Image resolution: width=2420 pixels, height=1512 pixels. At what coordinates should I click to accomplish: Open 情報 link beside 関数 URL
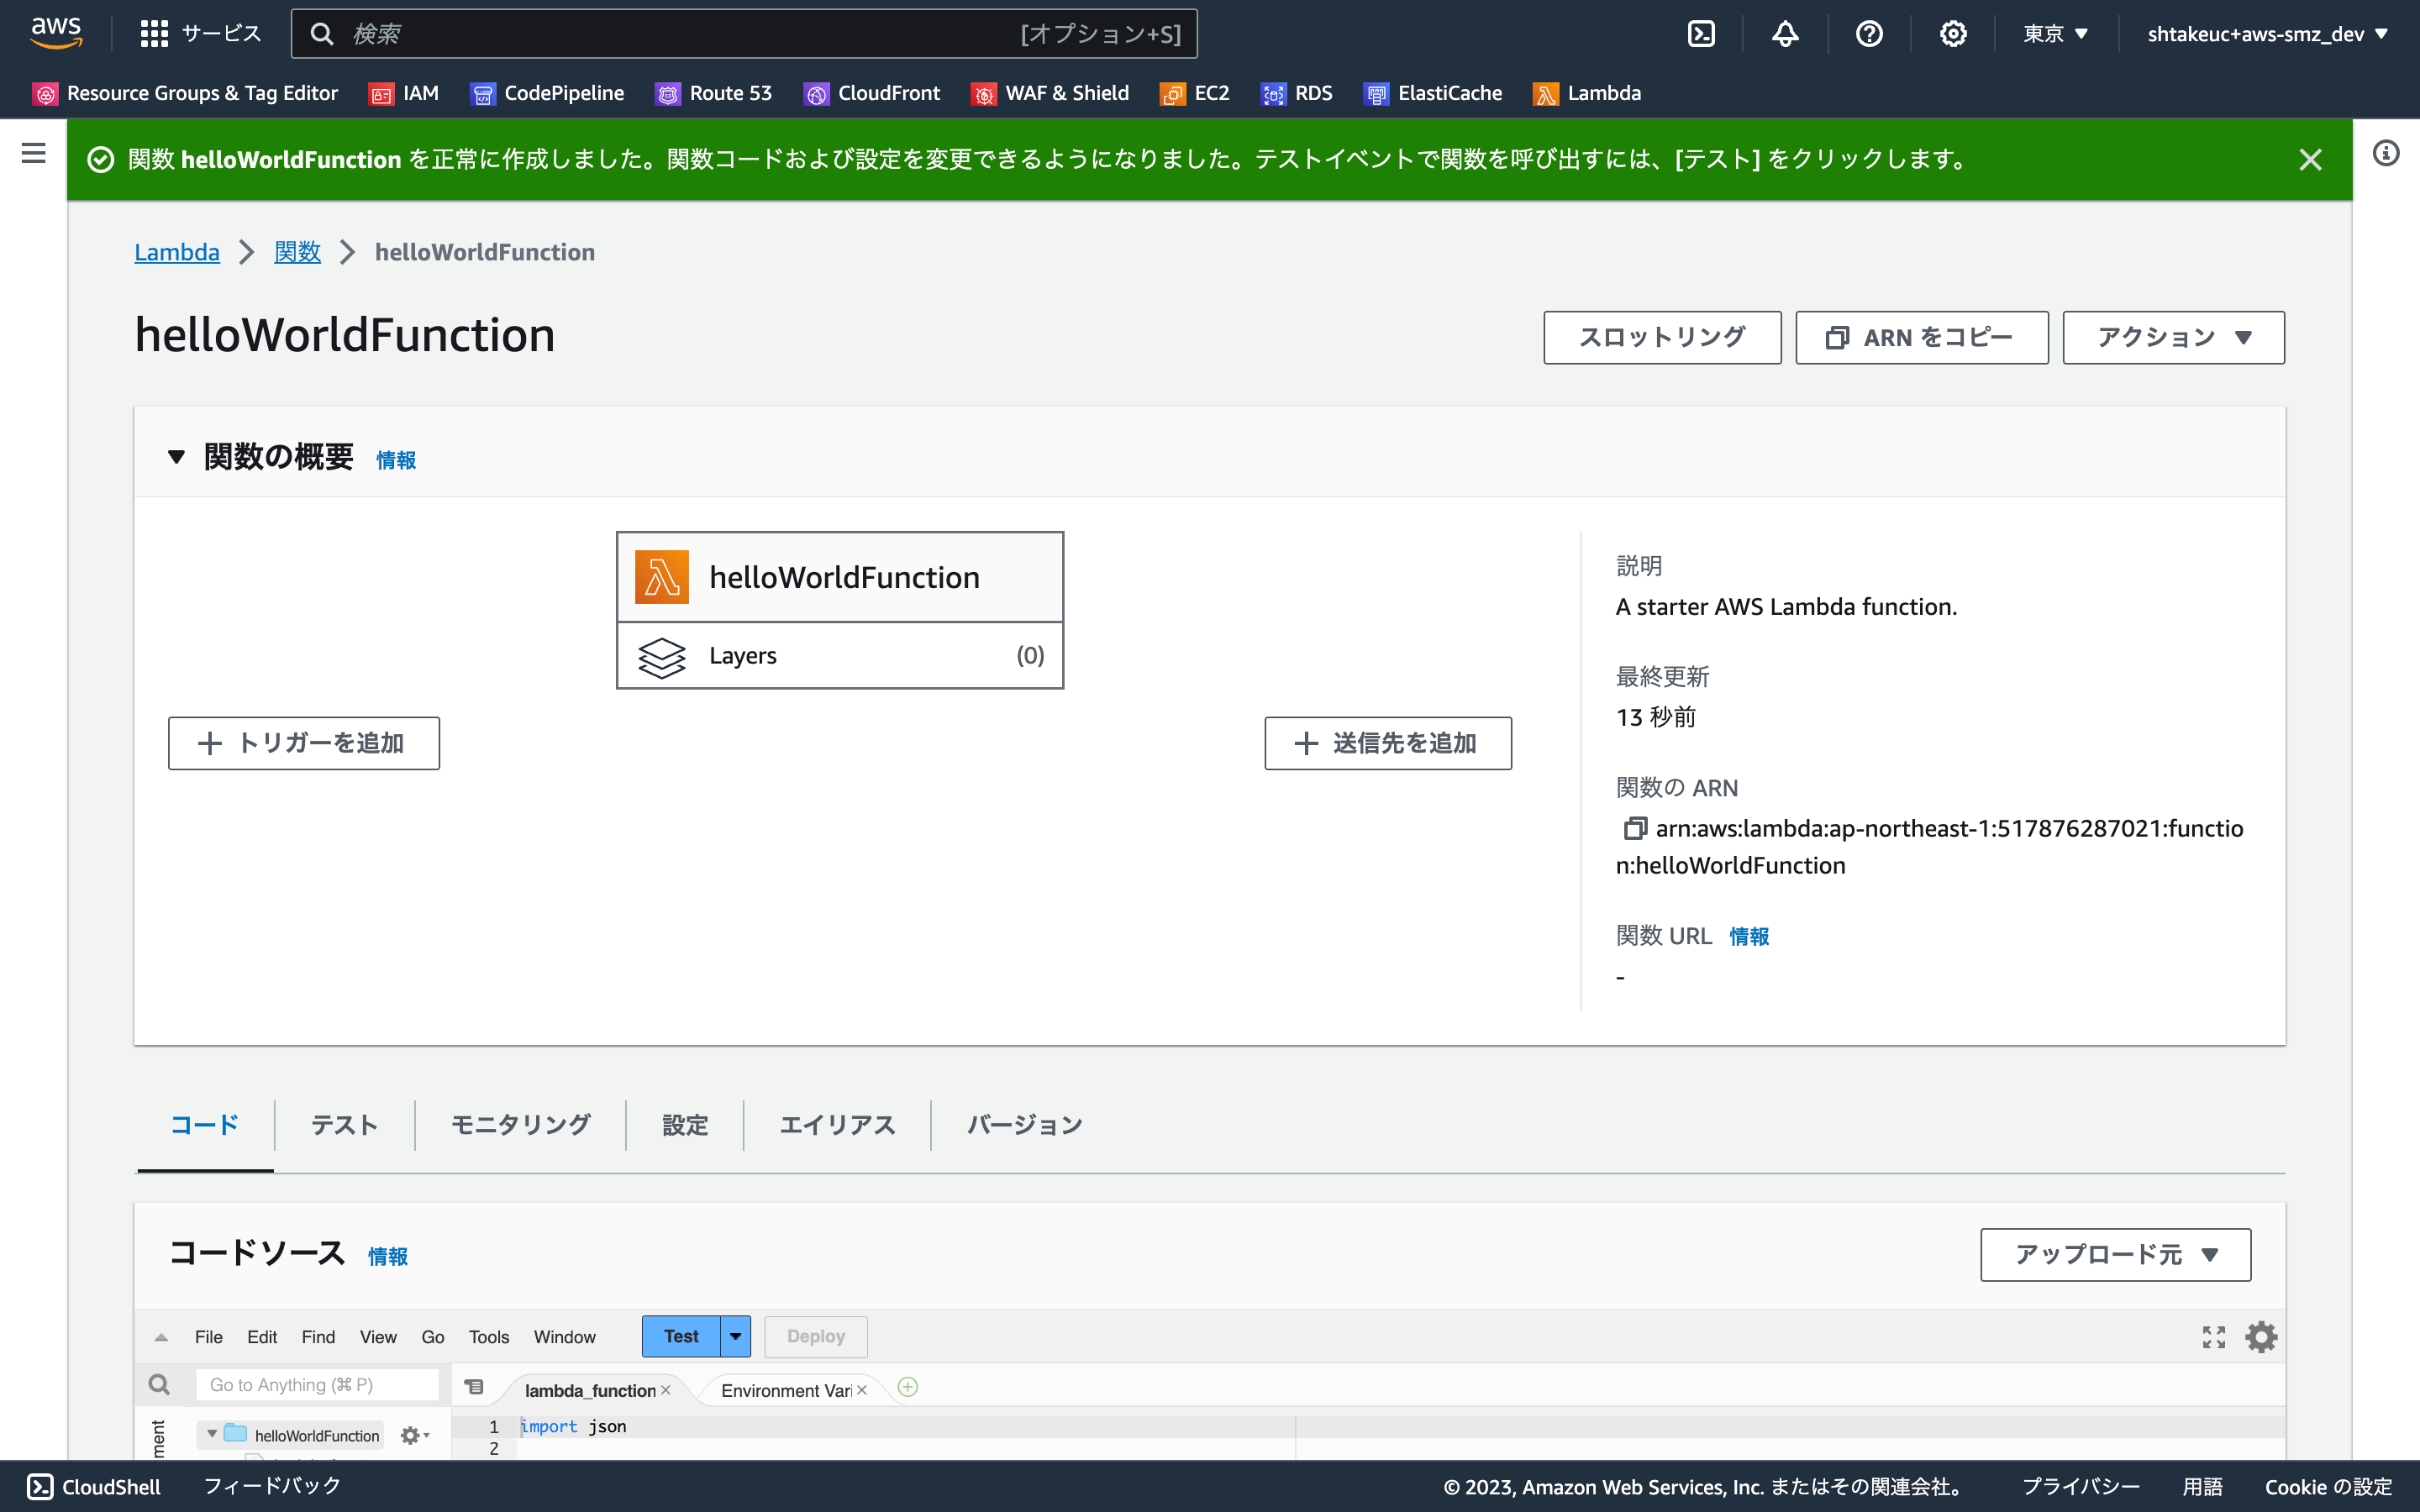[1749, 936]
